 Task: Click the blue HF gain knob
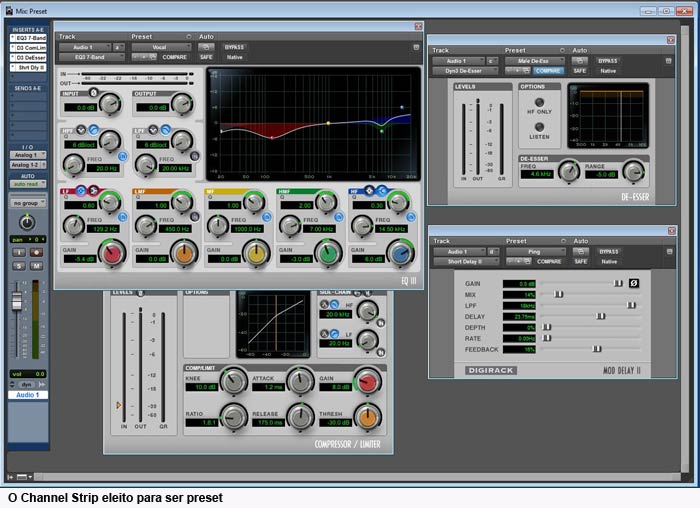pos(400,254)
